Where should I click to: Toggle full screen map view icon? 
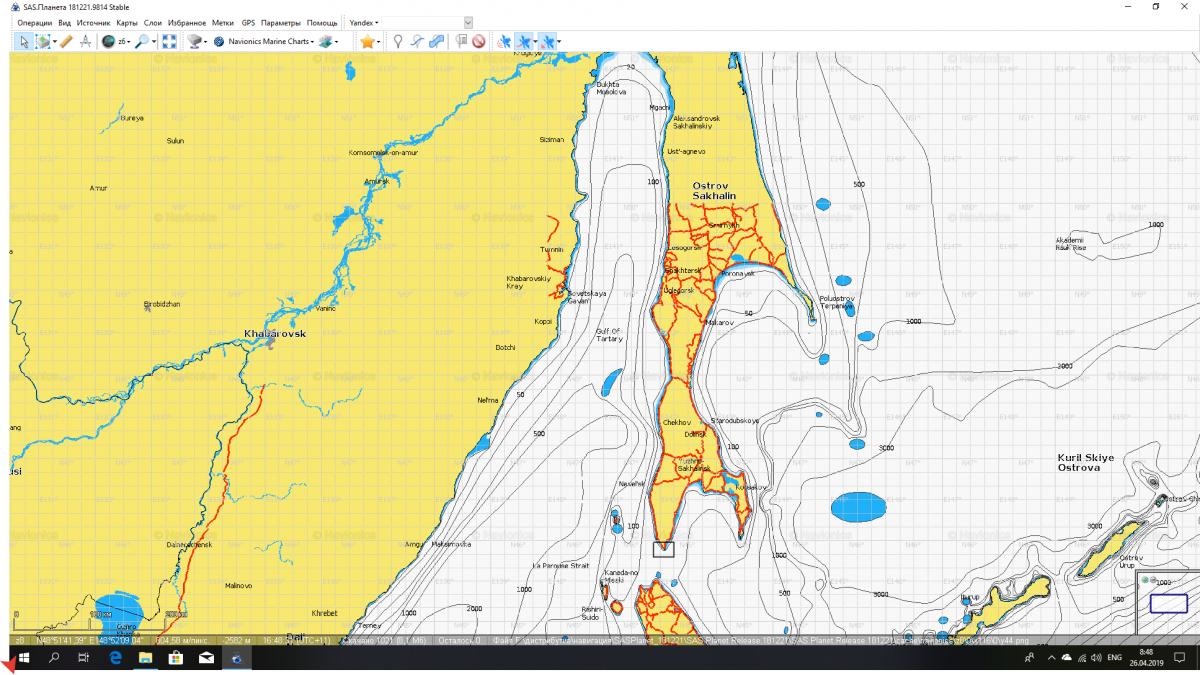click(x=169, y=41)
